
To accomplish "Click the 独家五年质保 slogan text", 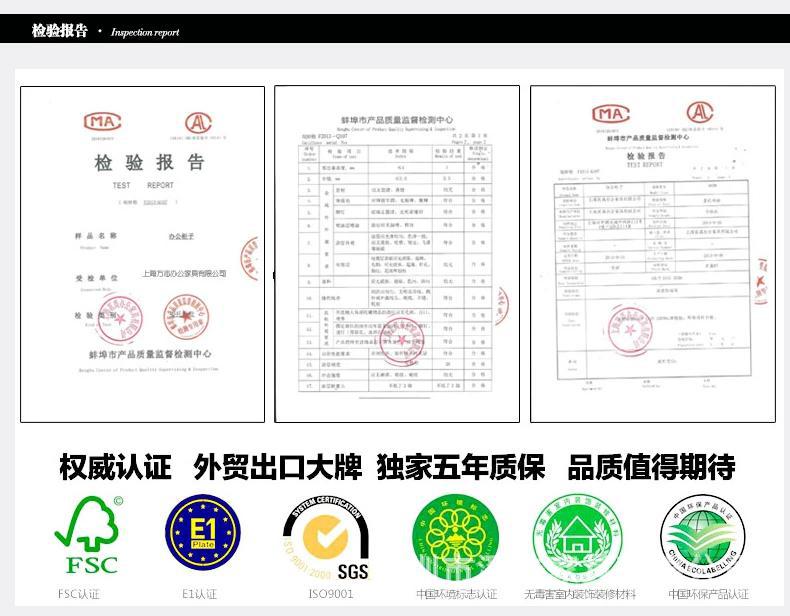I will 460,467.
